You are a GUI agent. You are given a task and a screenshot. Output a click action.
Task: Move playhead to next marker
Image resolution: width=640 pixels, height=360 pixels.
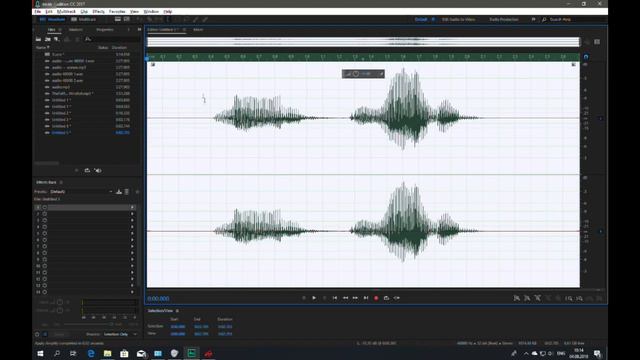366,298
